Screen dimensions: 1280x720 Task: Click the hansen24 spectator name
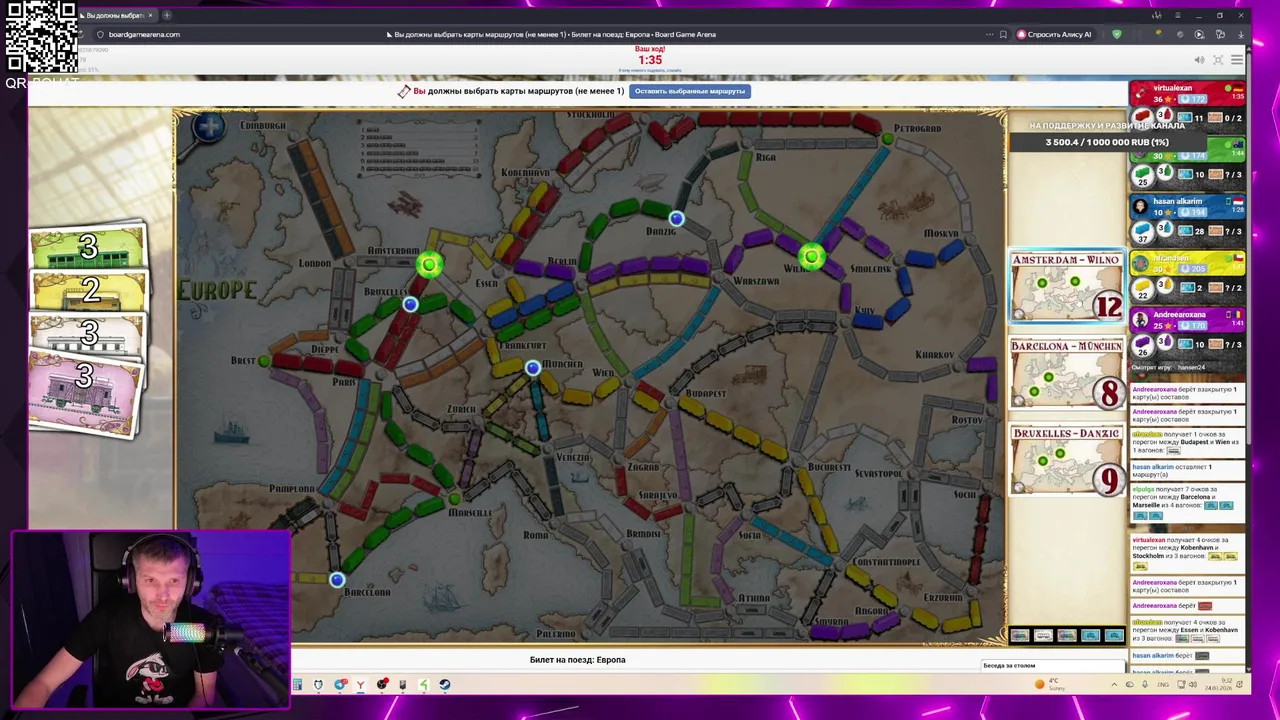tap(1191, 367)
